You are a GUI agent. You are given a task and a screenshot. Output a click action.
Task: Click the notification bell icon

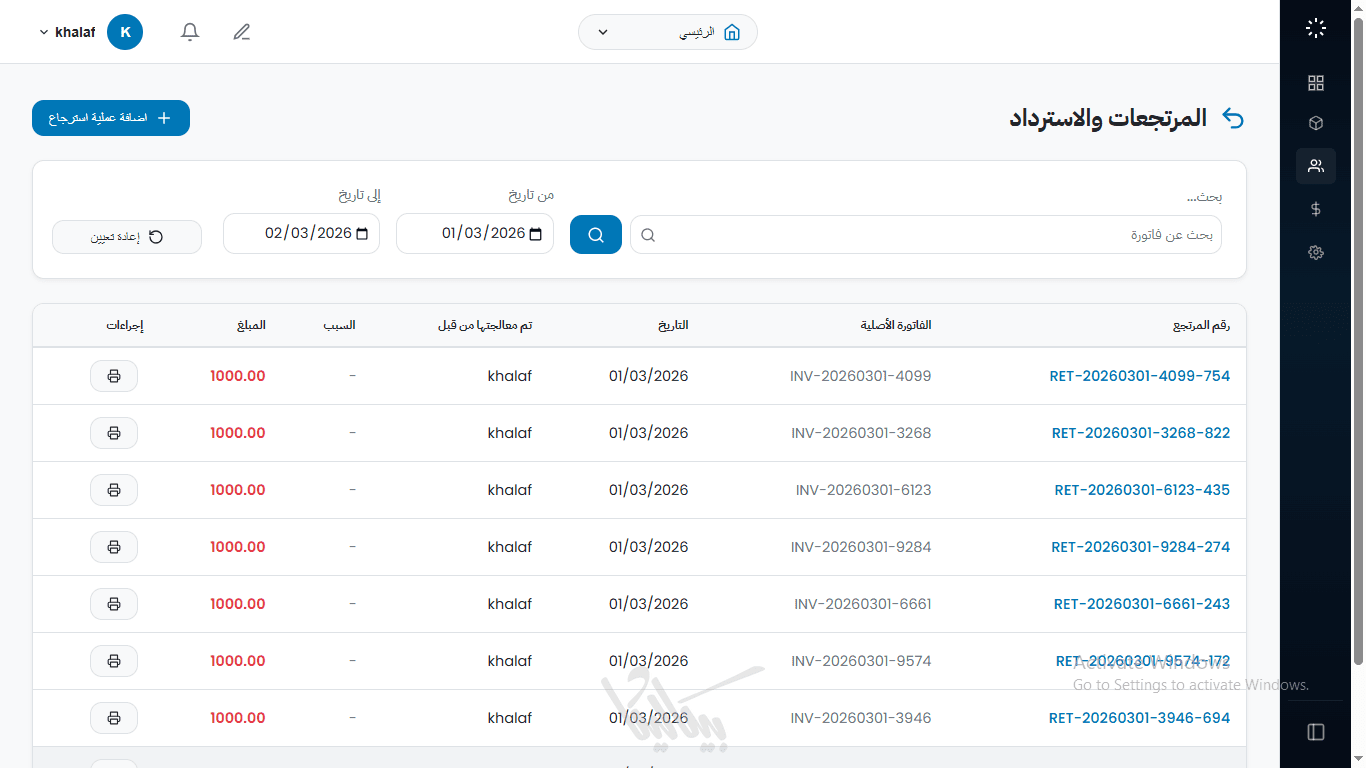[190, 32]
